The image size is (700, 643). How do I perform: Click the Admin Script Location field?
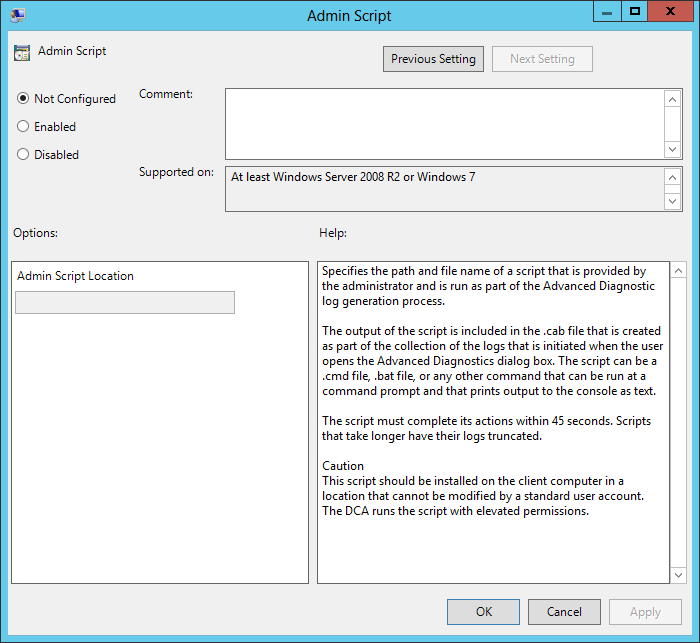coord(125,303)
